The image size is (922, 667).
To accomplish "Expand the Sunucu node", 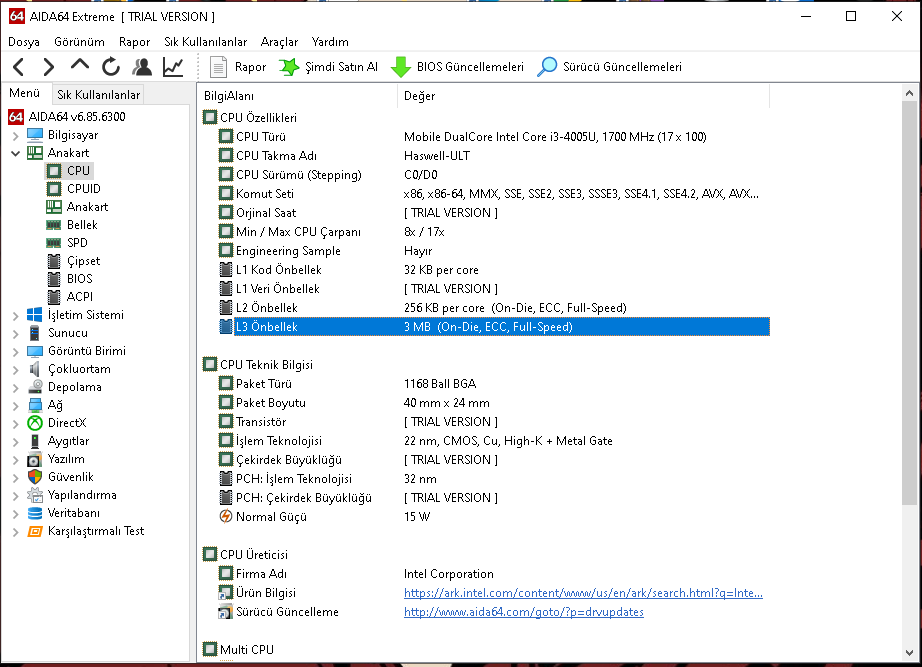I will (x=16, y=334).
